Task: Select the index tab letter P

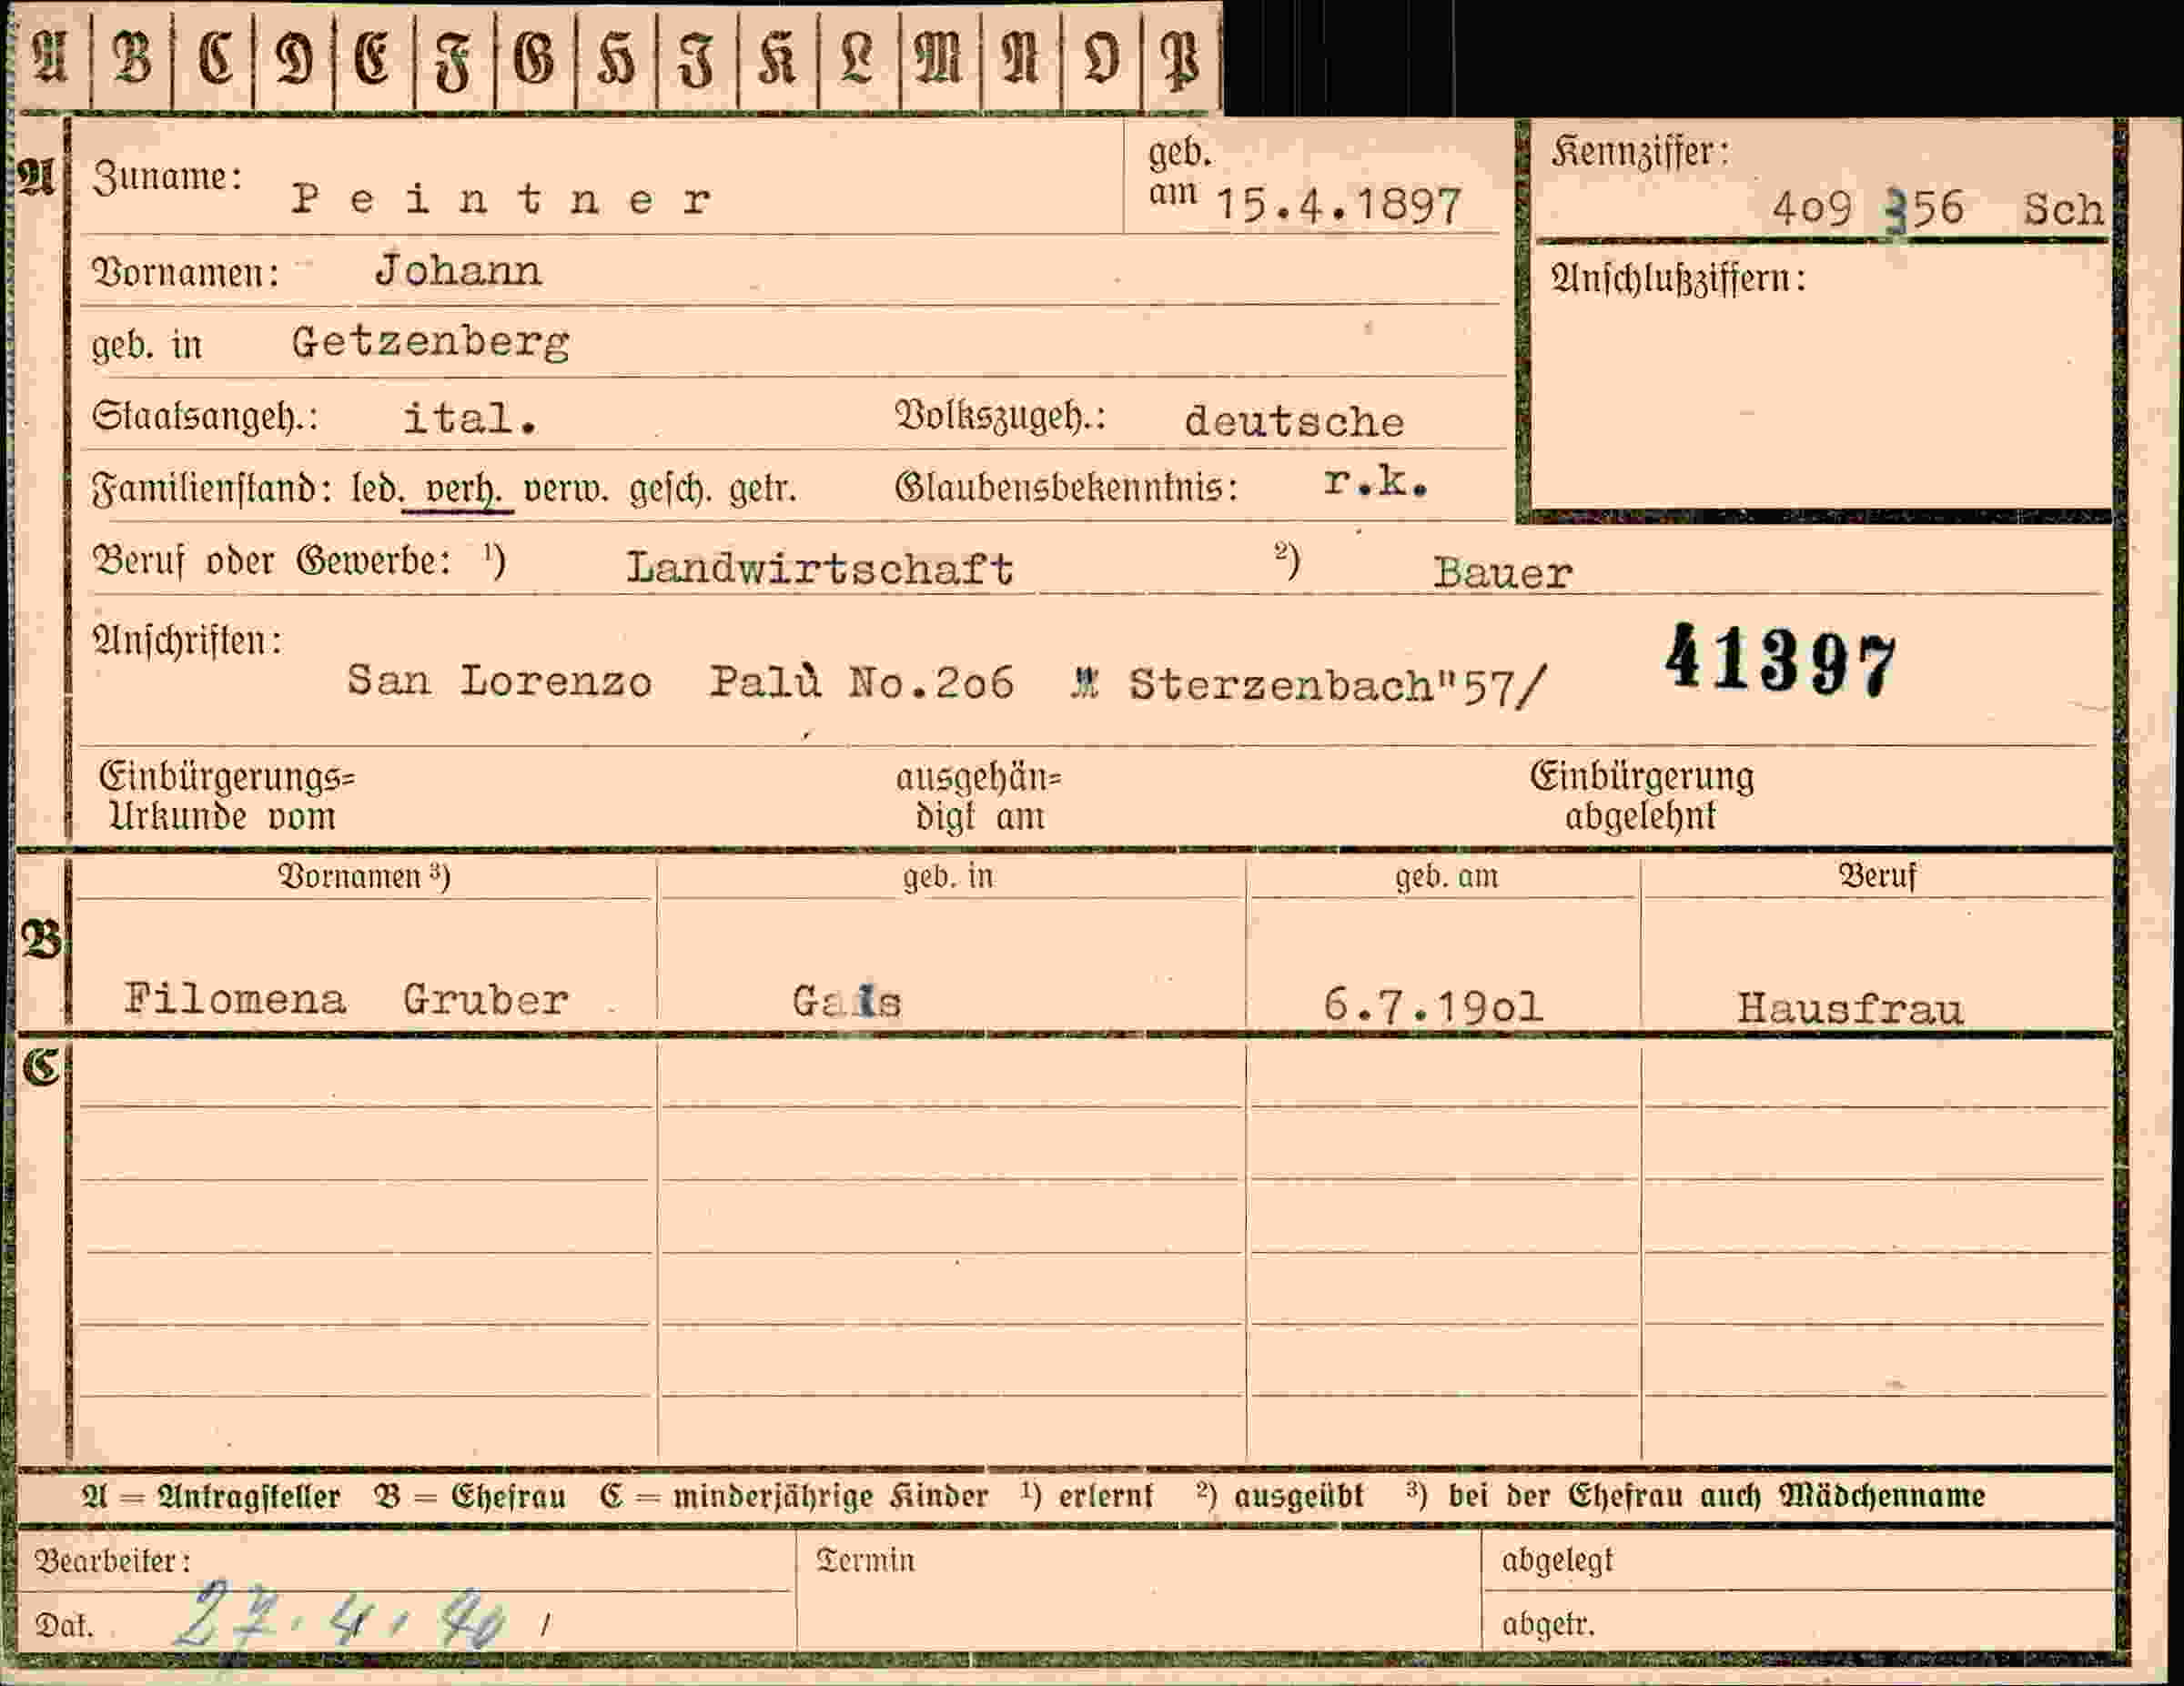Action: pos(1182,58)
